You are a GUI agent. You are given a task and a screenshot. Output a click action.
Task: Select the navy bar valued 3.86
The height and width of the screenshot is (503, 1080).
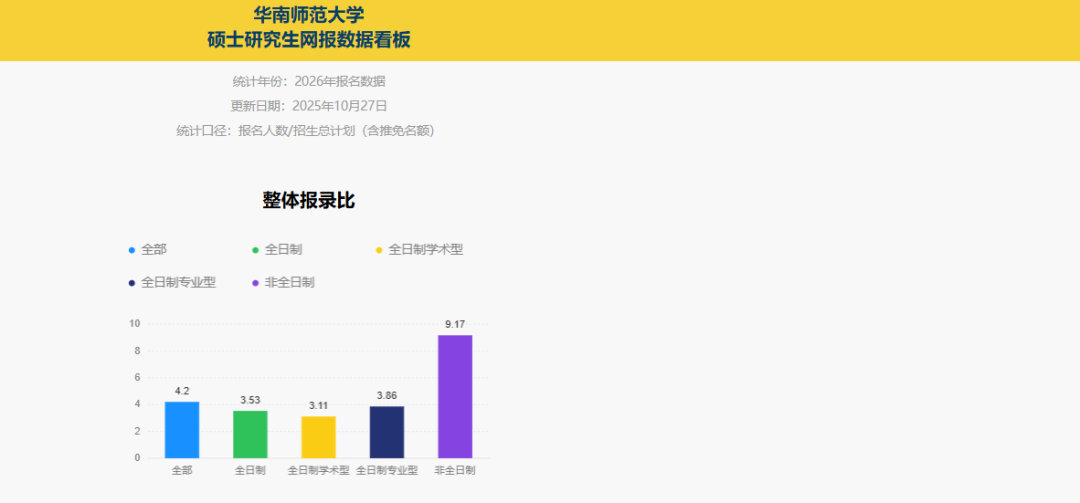(387, 432)
